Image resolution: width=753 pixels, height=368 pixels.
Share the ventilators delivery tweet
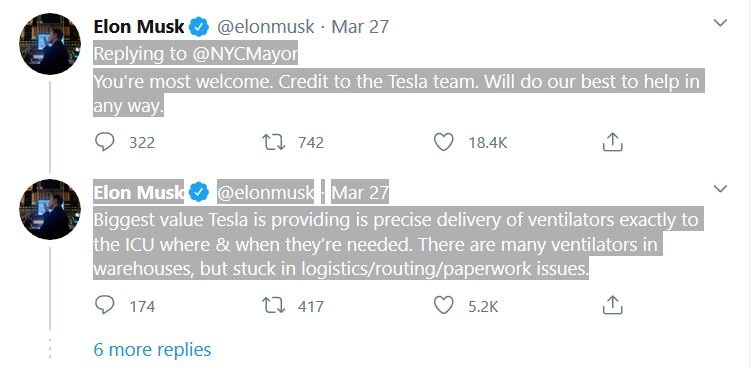pos(612,306)
